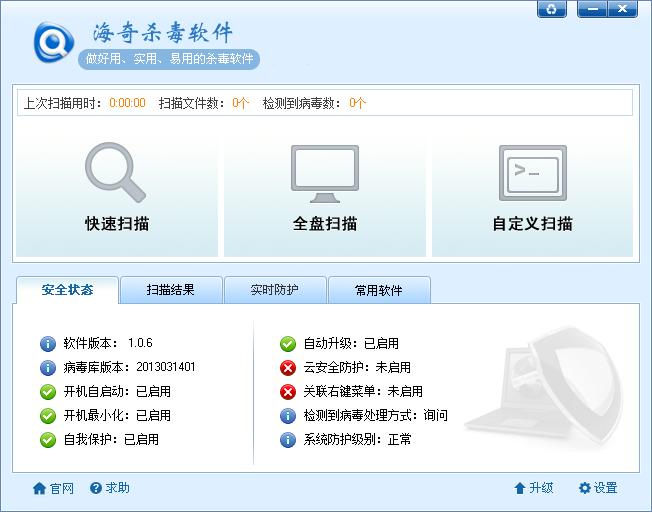652x512 pixels.
Task: Toggle the 自动升级 enabled status
Action: click(288, 344)
